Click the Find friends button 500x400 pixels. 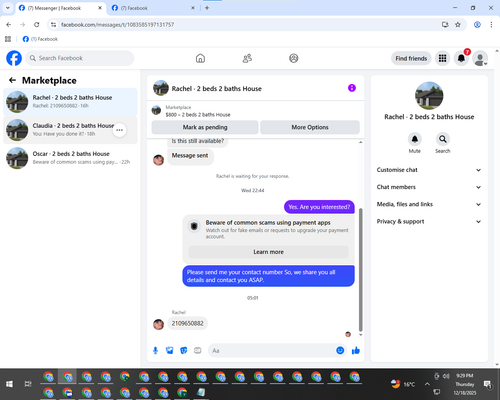coord(411,58)
